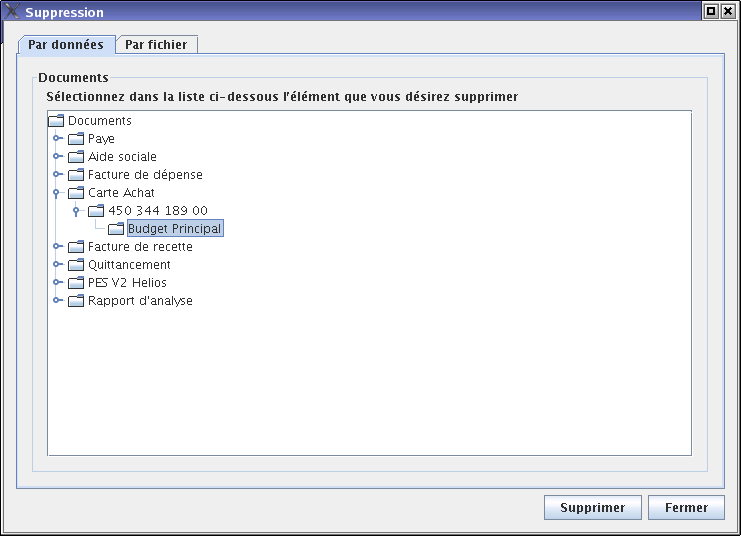This screenshot has height=536, width=741.
Task: Expand the PES V2 Helios node
Action: [58, 283]
